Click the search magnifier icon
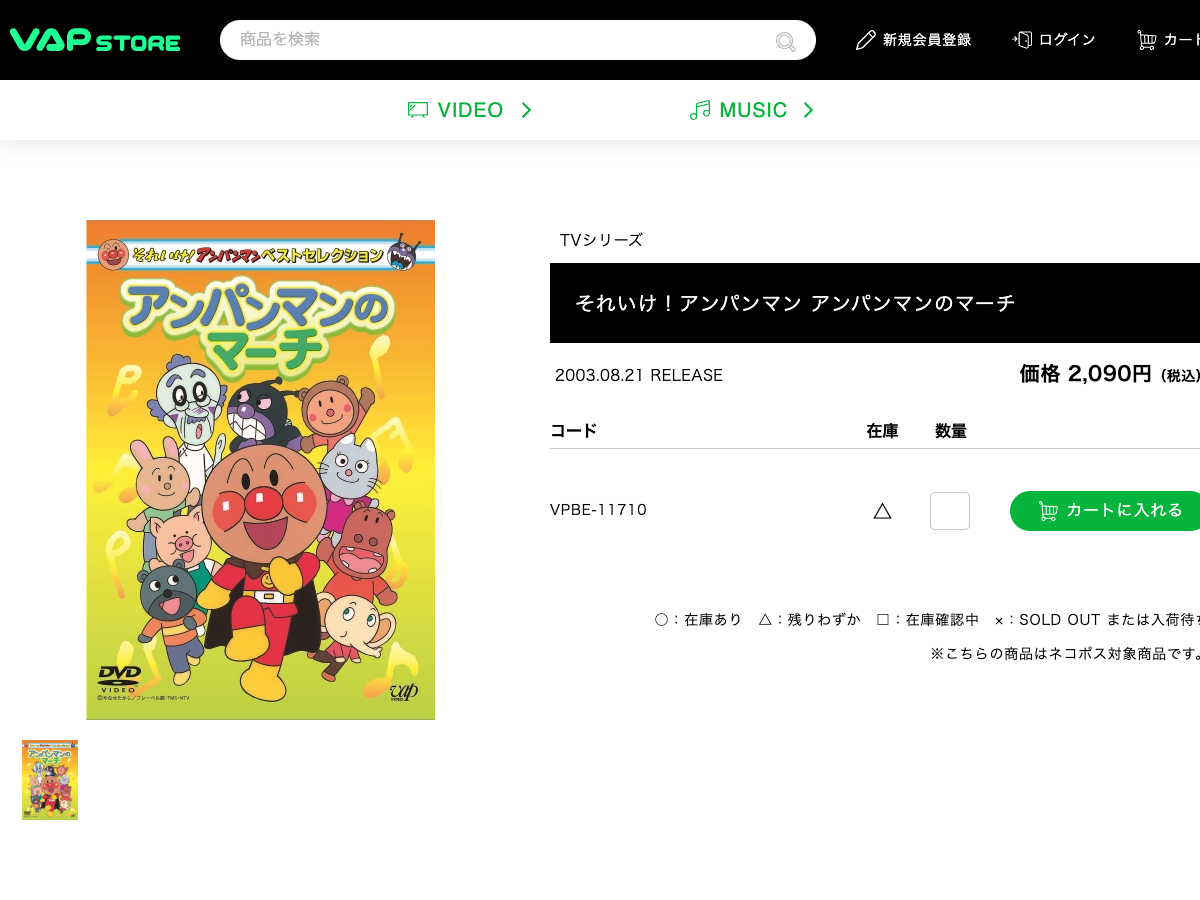The image size is (1200, 900). [786, 41]
